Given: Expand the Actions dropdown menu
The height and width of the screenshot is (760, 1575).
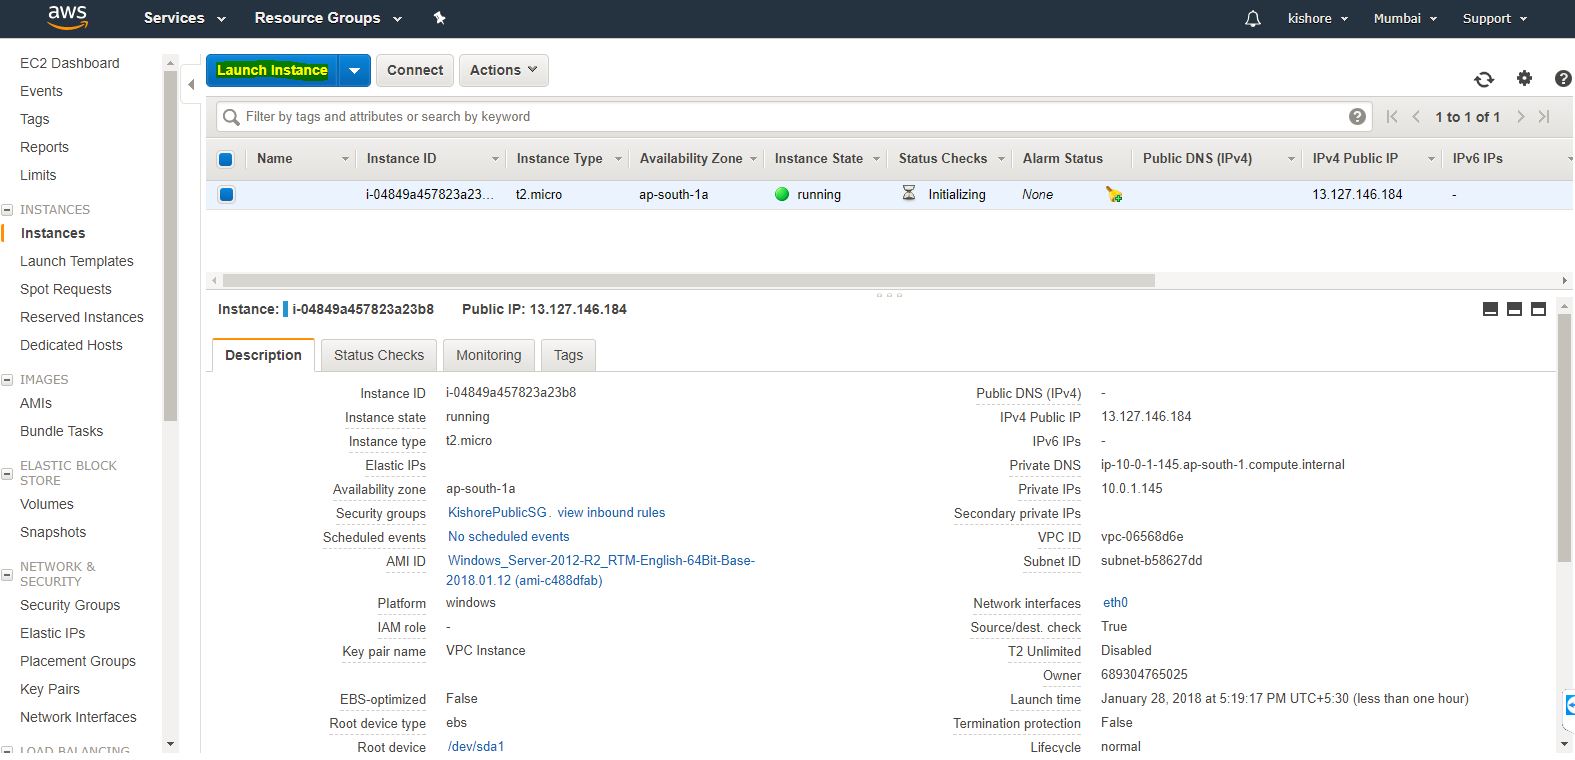Looking at the screenshot, I should (x=503, y=70).
